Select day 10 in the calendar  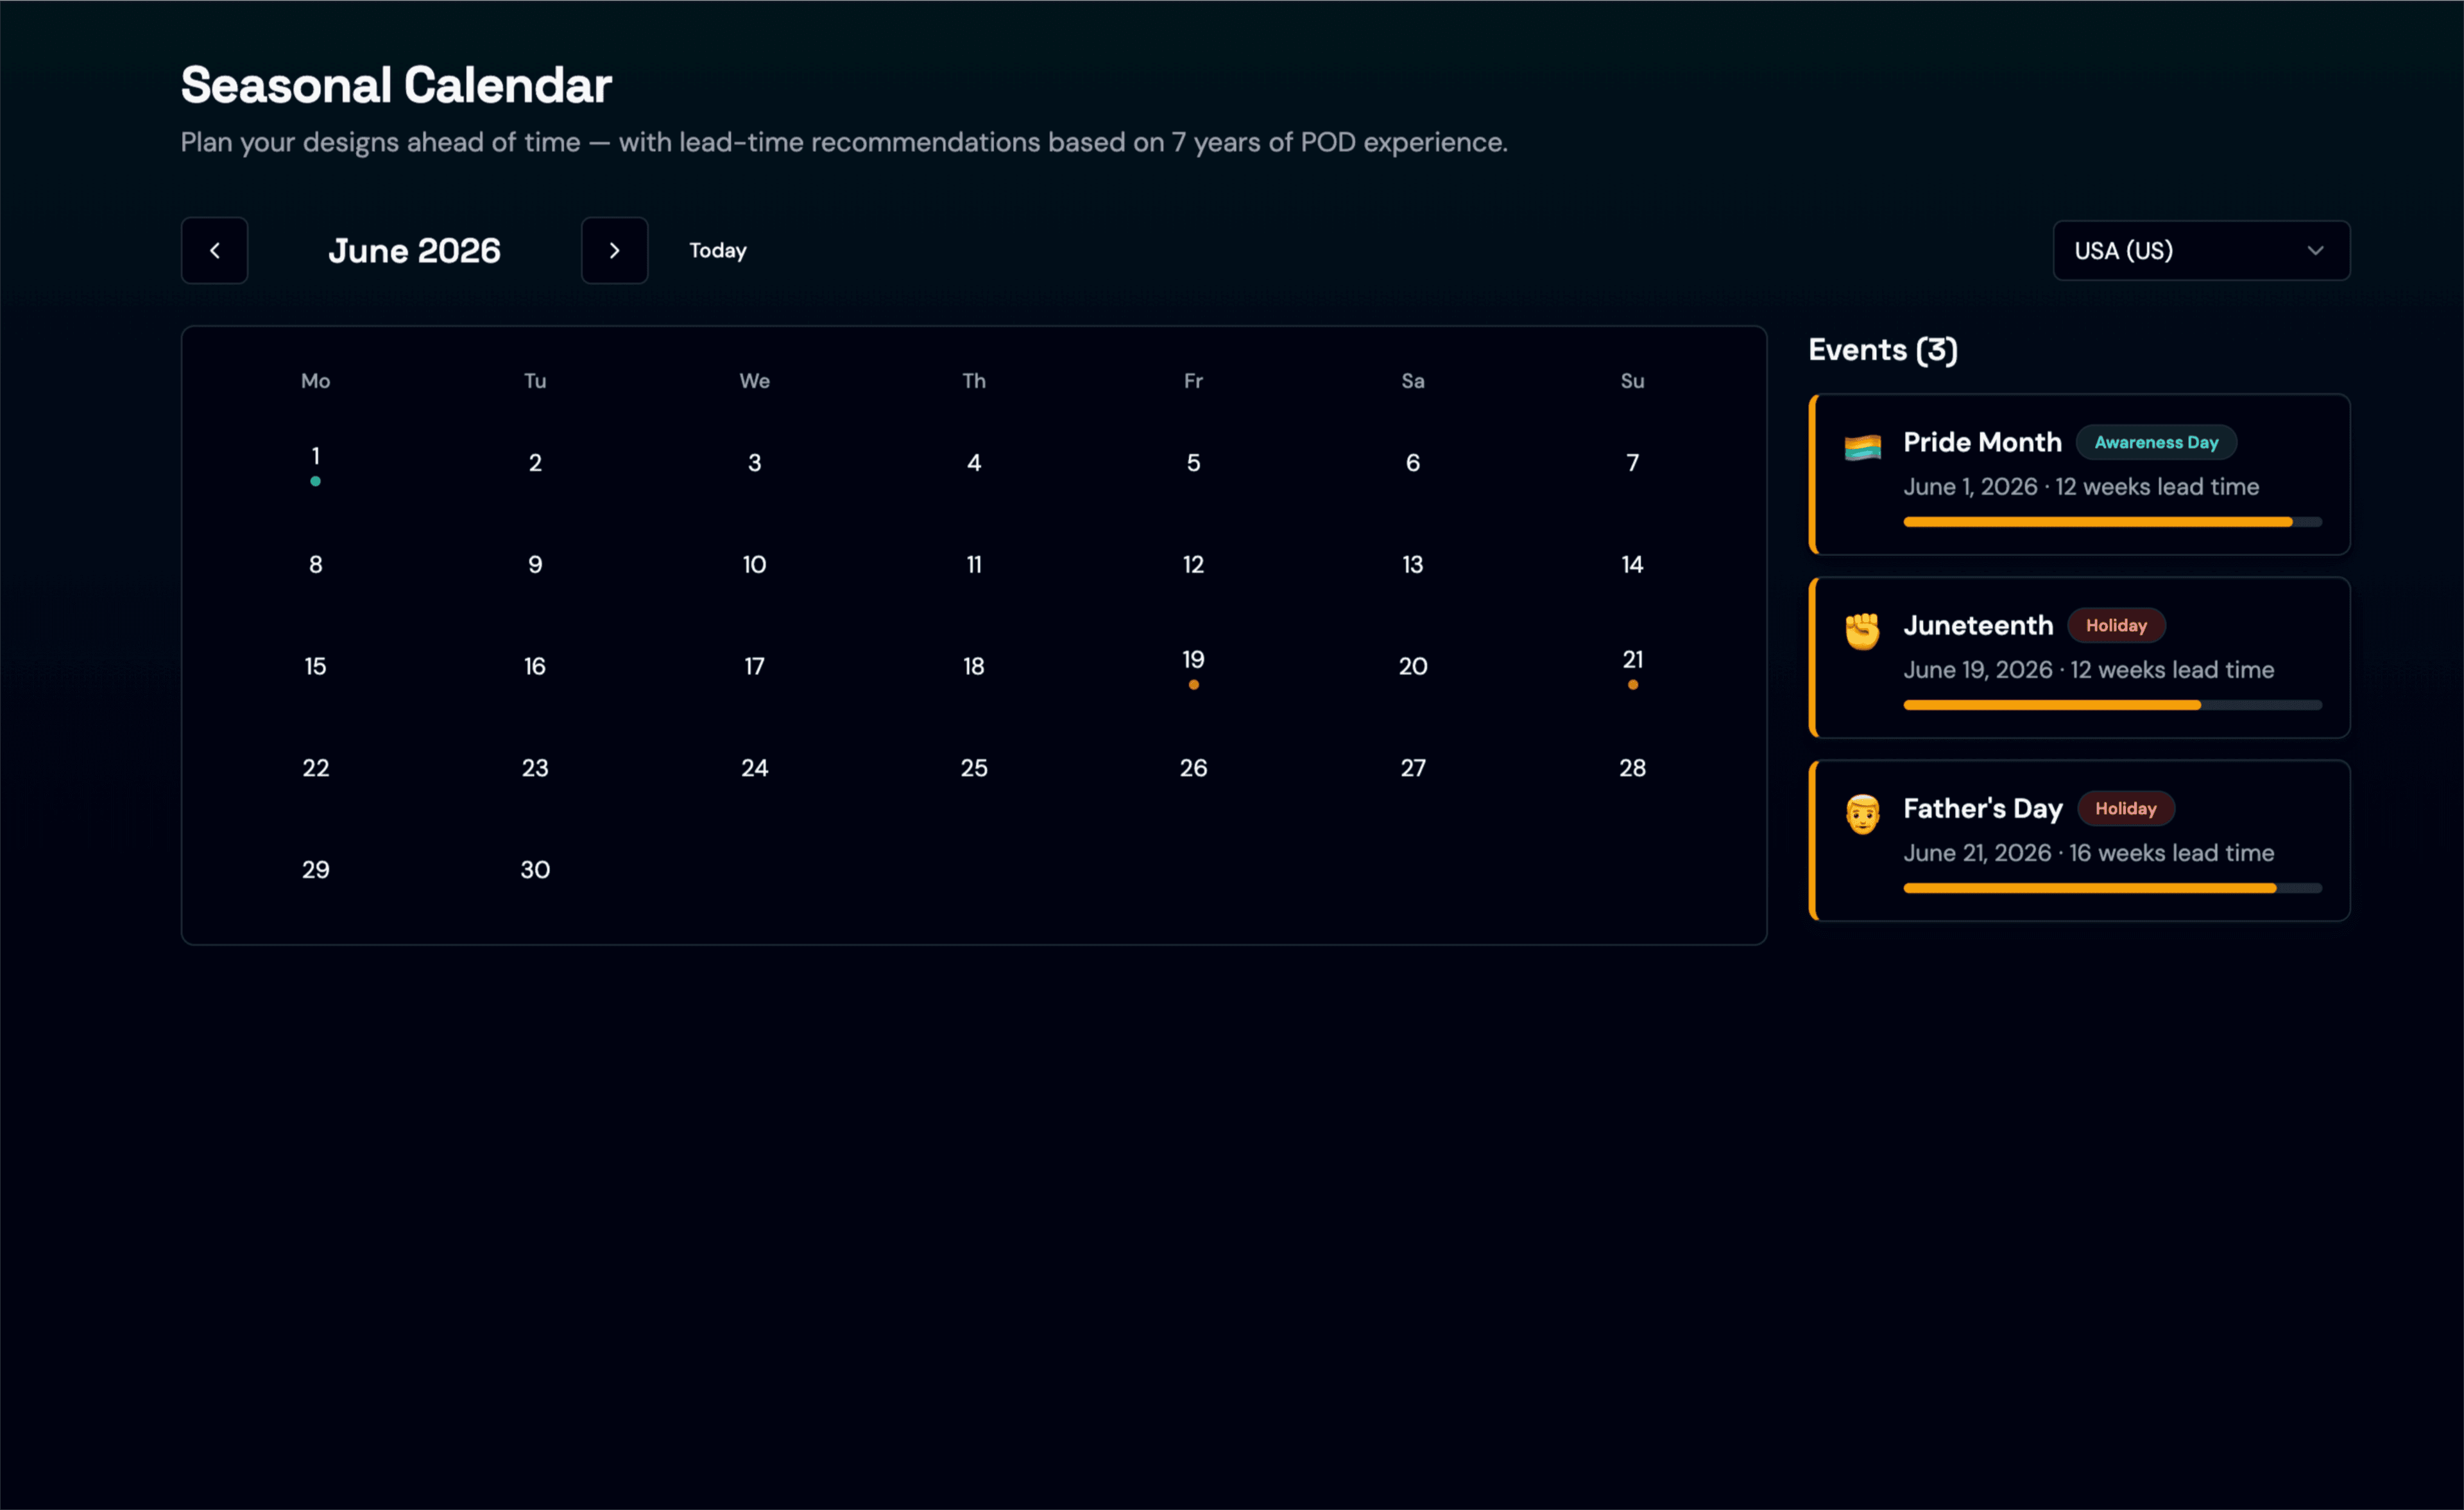tap(754, 564)
